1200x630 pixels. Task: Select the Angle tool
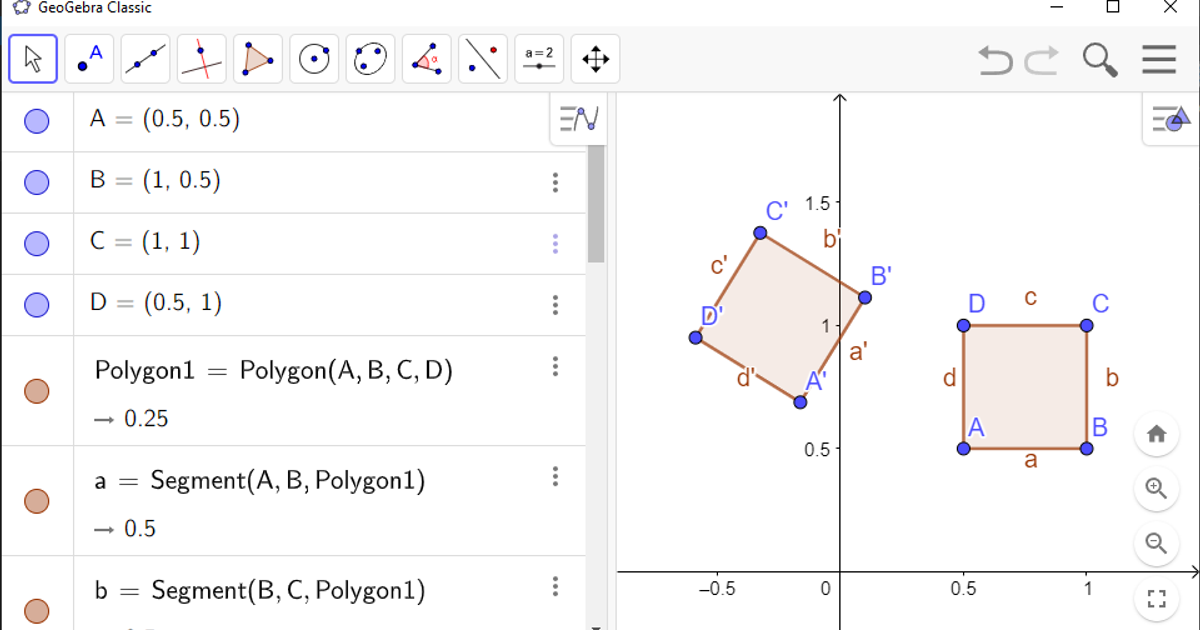pyautogui.click(x=426, y=59)
